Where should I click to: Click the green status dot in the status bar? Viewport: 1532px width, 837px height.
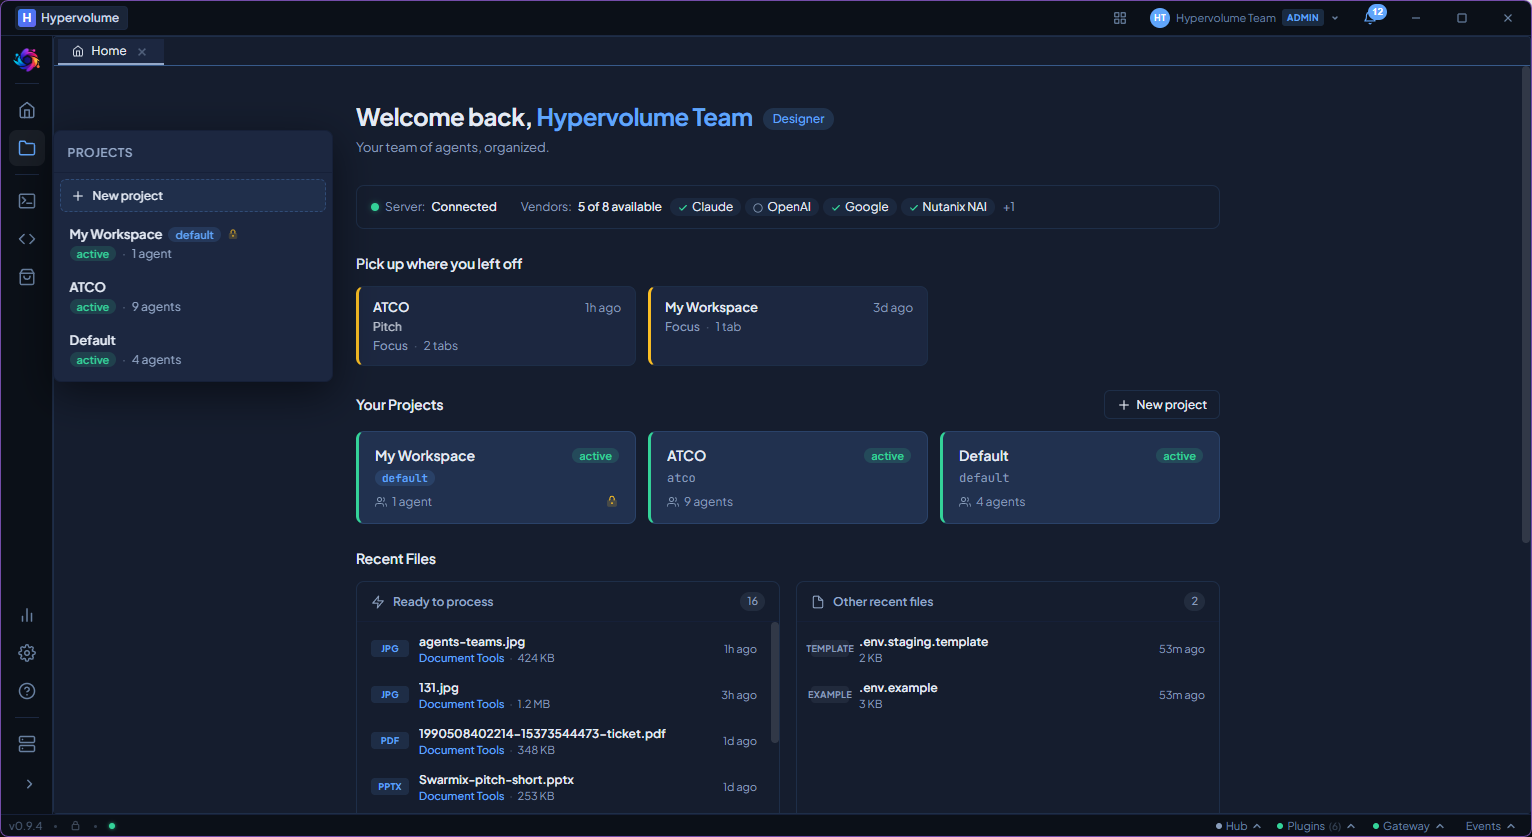[x=112, y=826]
